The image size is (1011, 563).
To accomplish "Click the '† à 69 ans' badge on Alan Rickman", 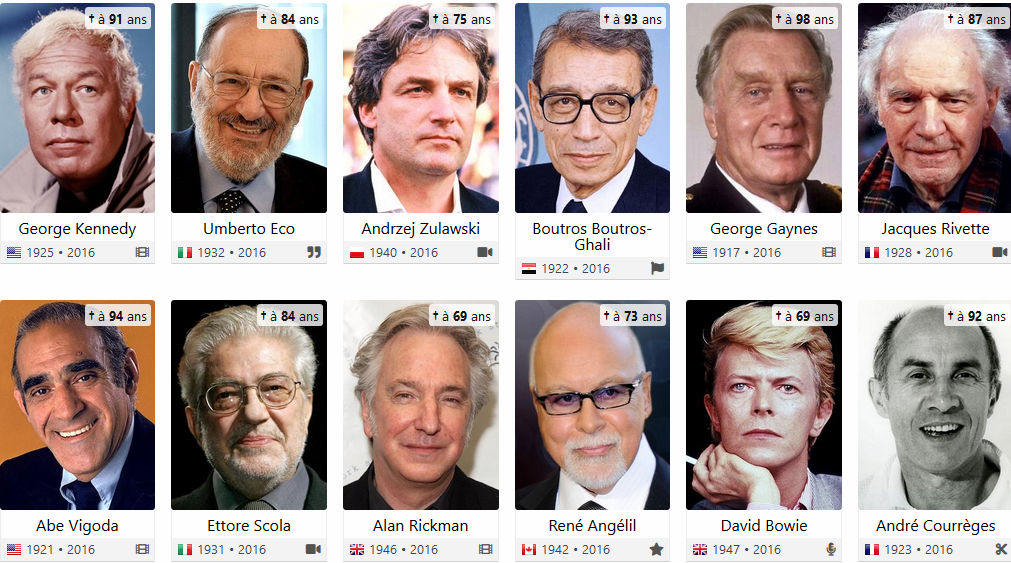I will point(461,316).
